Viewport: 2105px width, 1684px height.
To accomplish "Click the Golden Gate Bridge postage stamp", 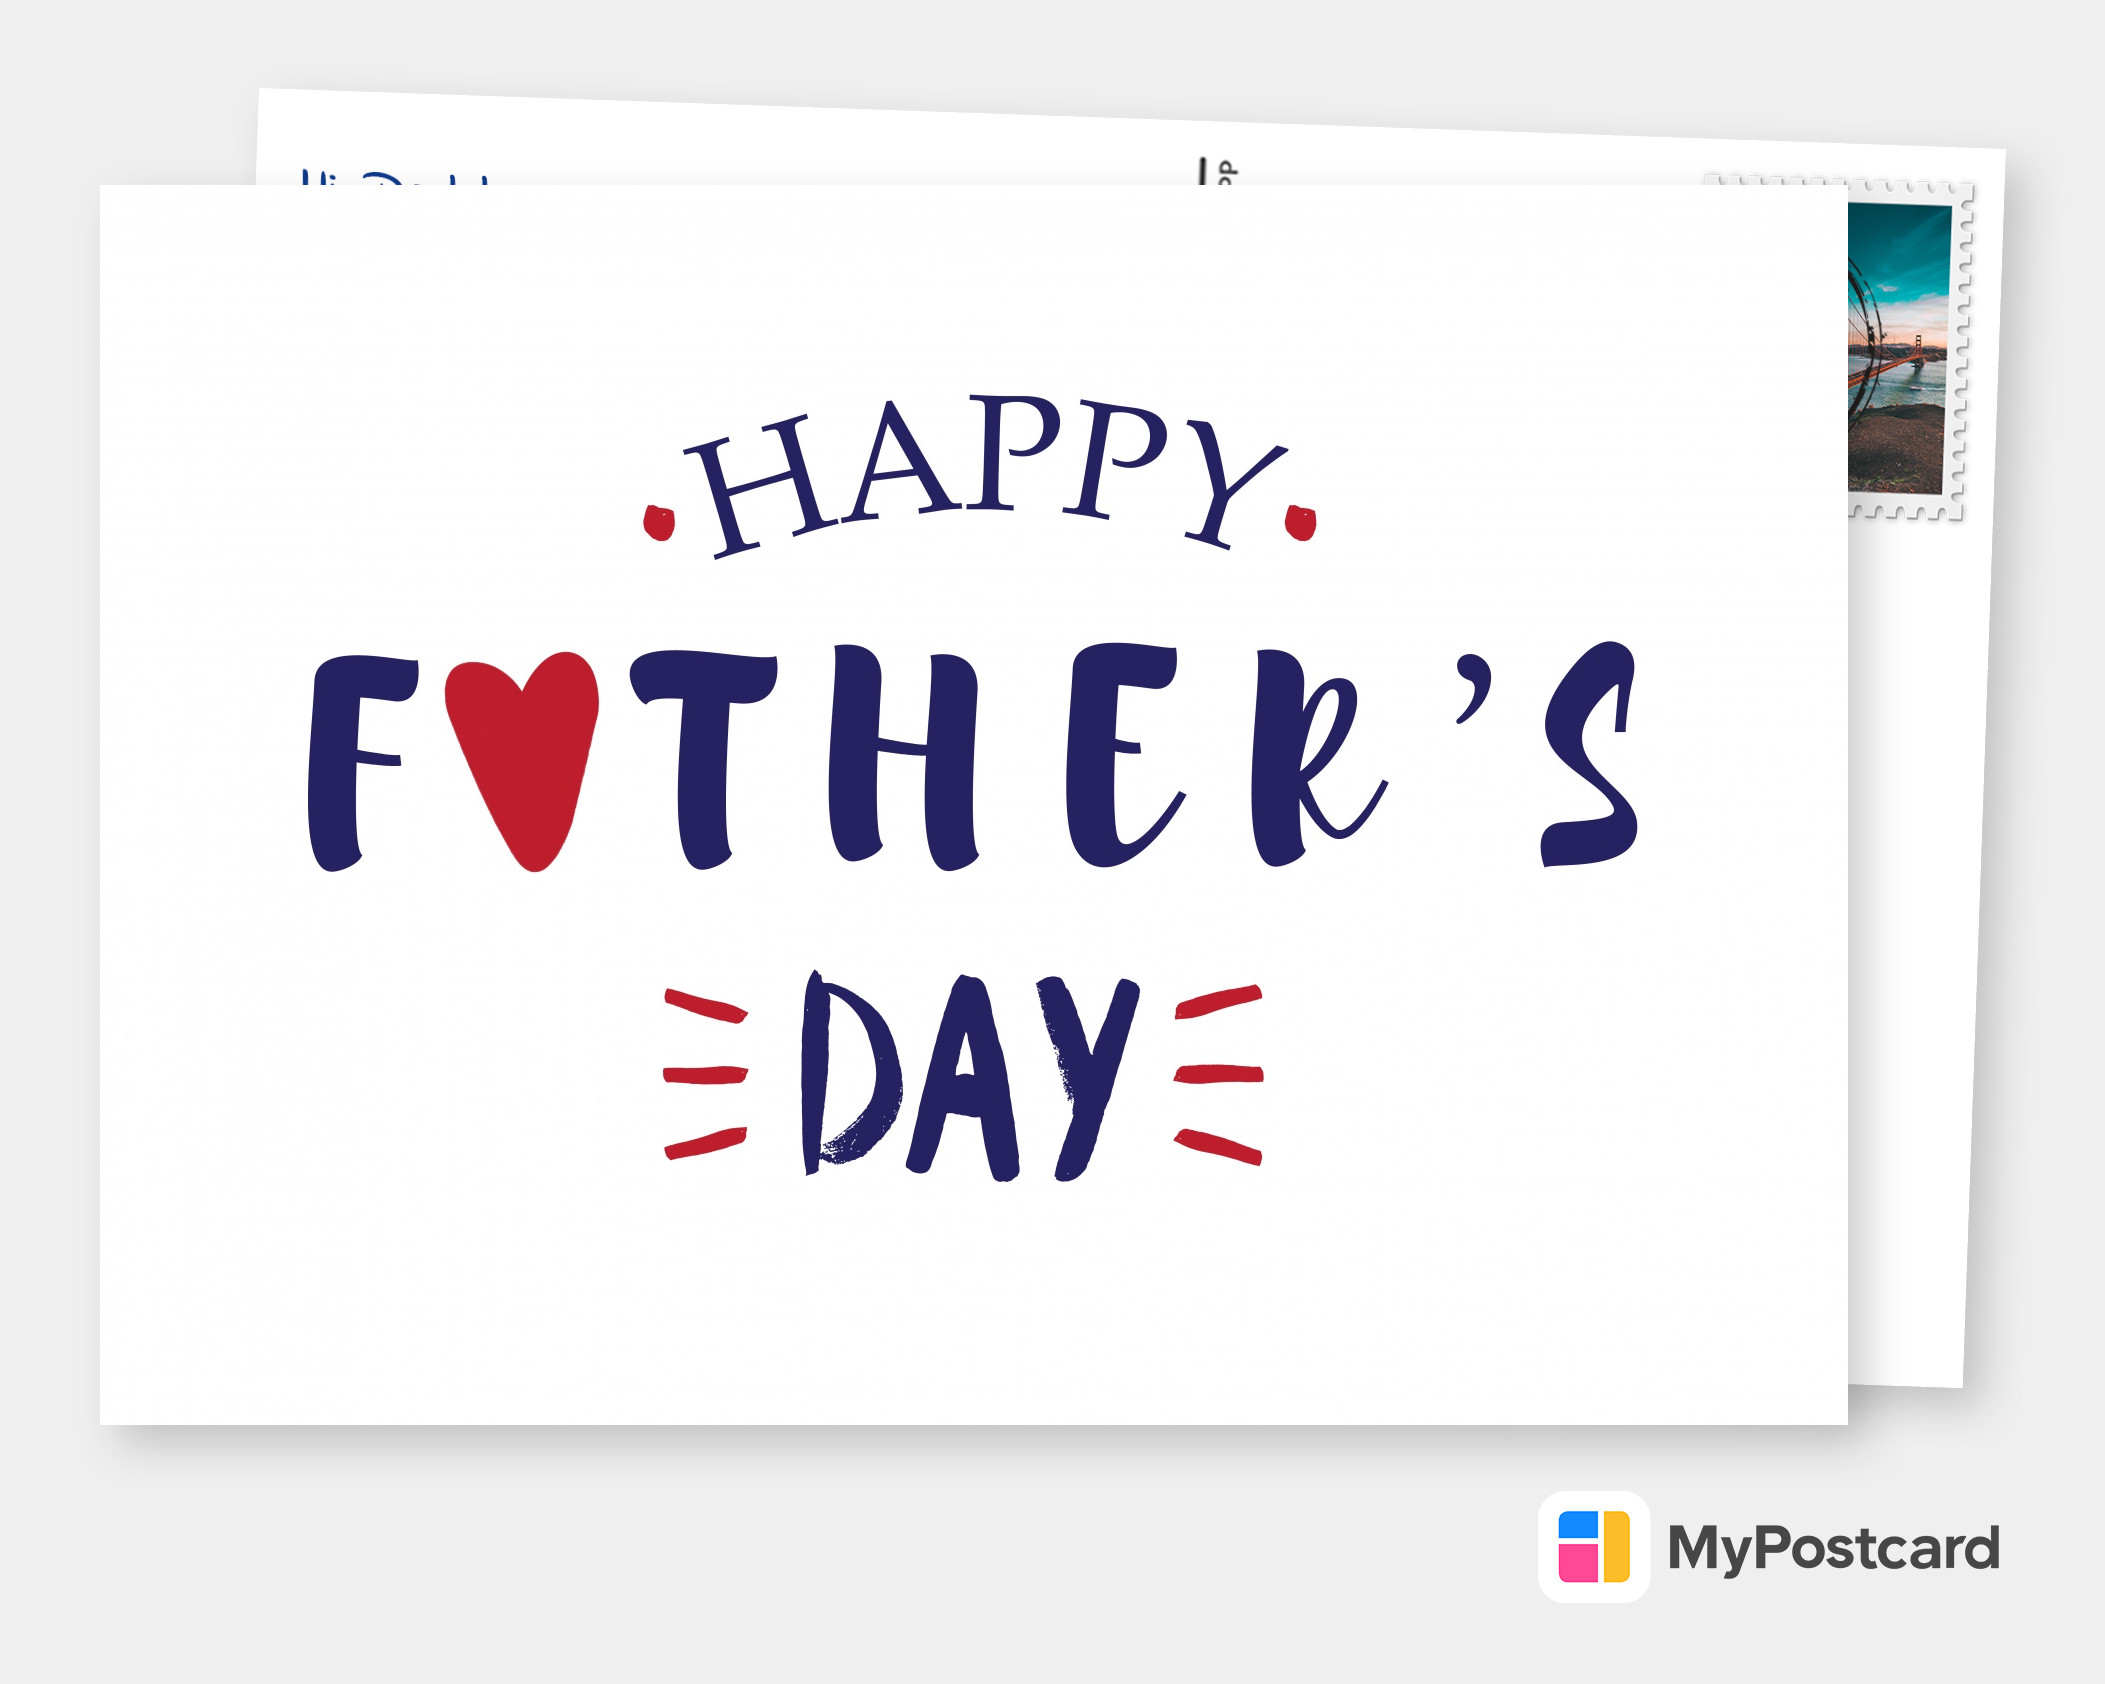I will coord(1909,349).
